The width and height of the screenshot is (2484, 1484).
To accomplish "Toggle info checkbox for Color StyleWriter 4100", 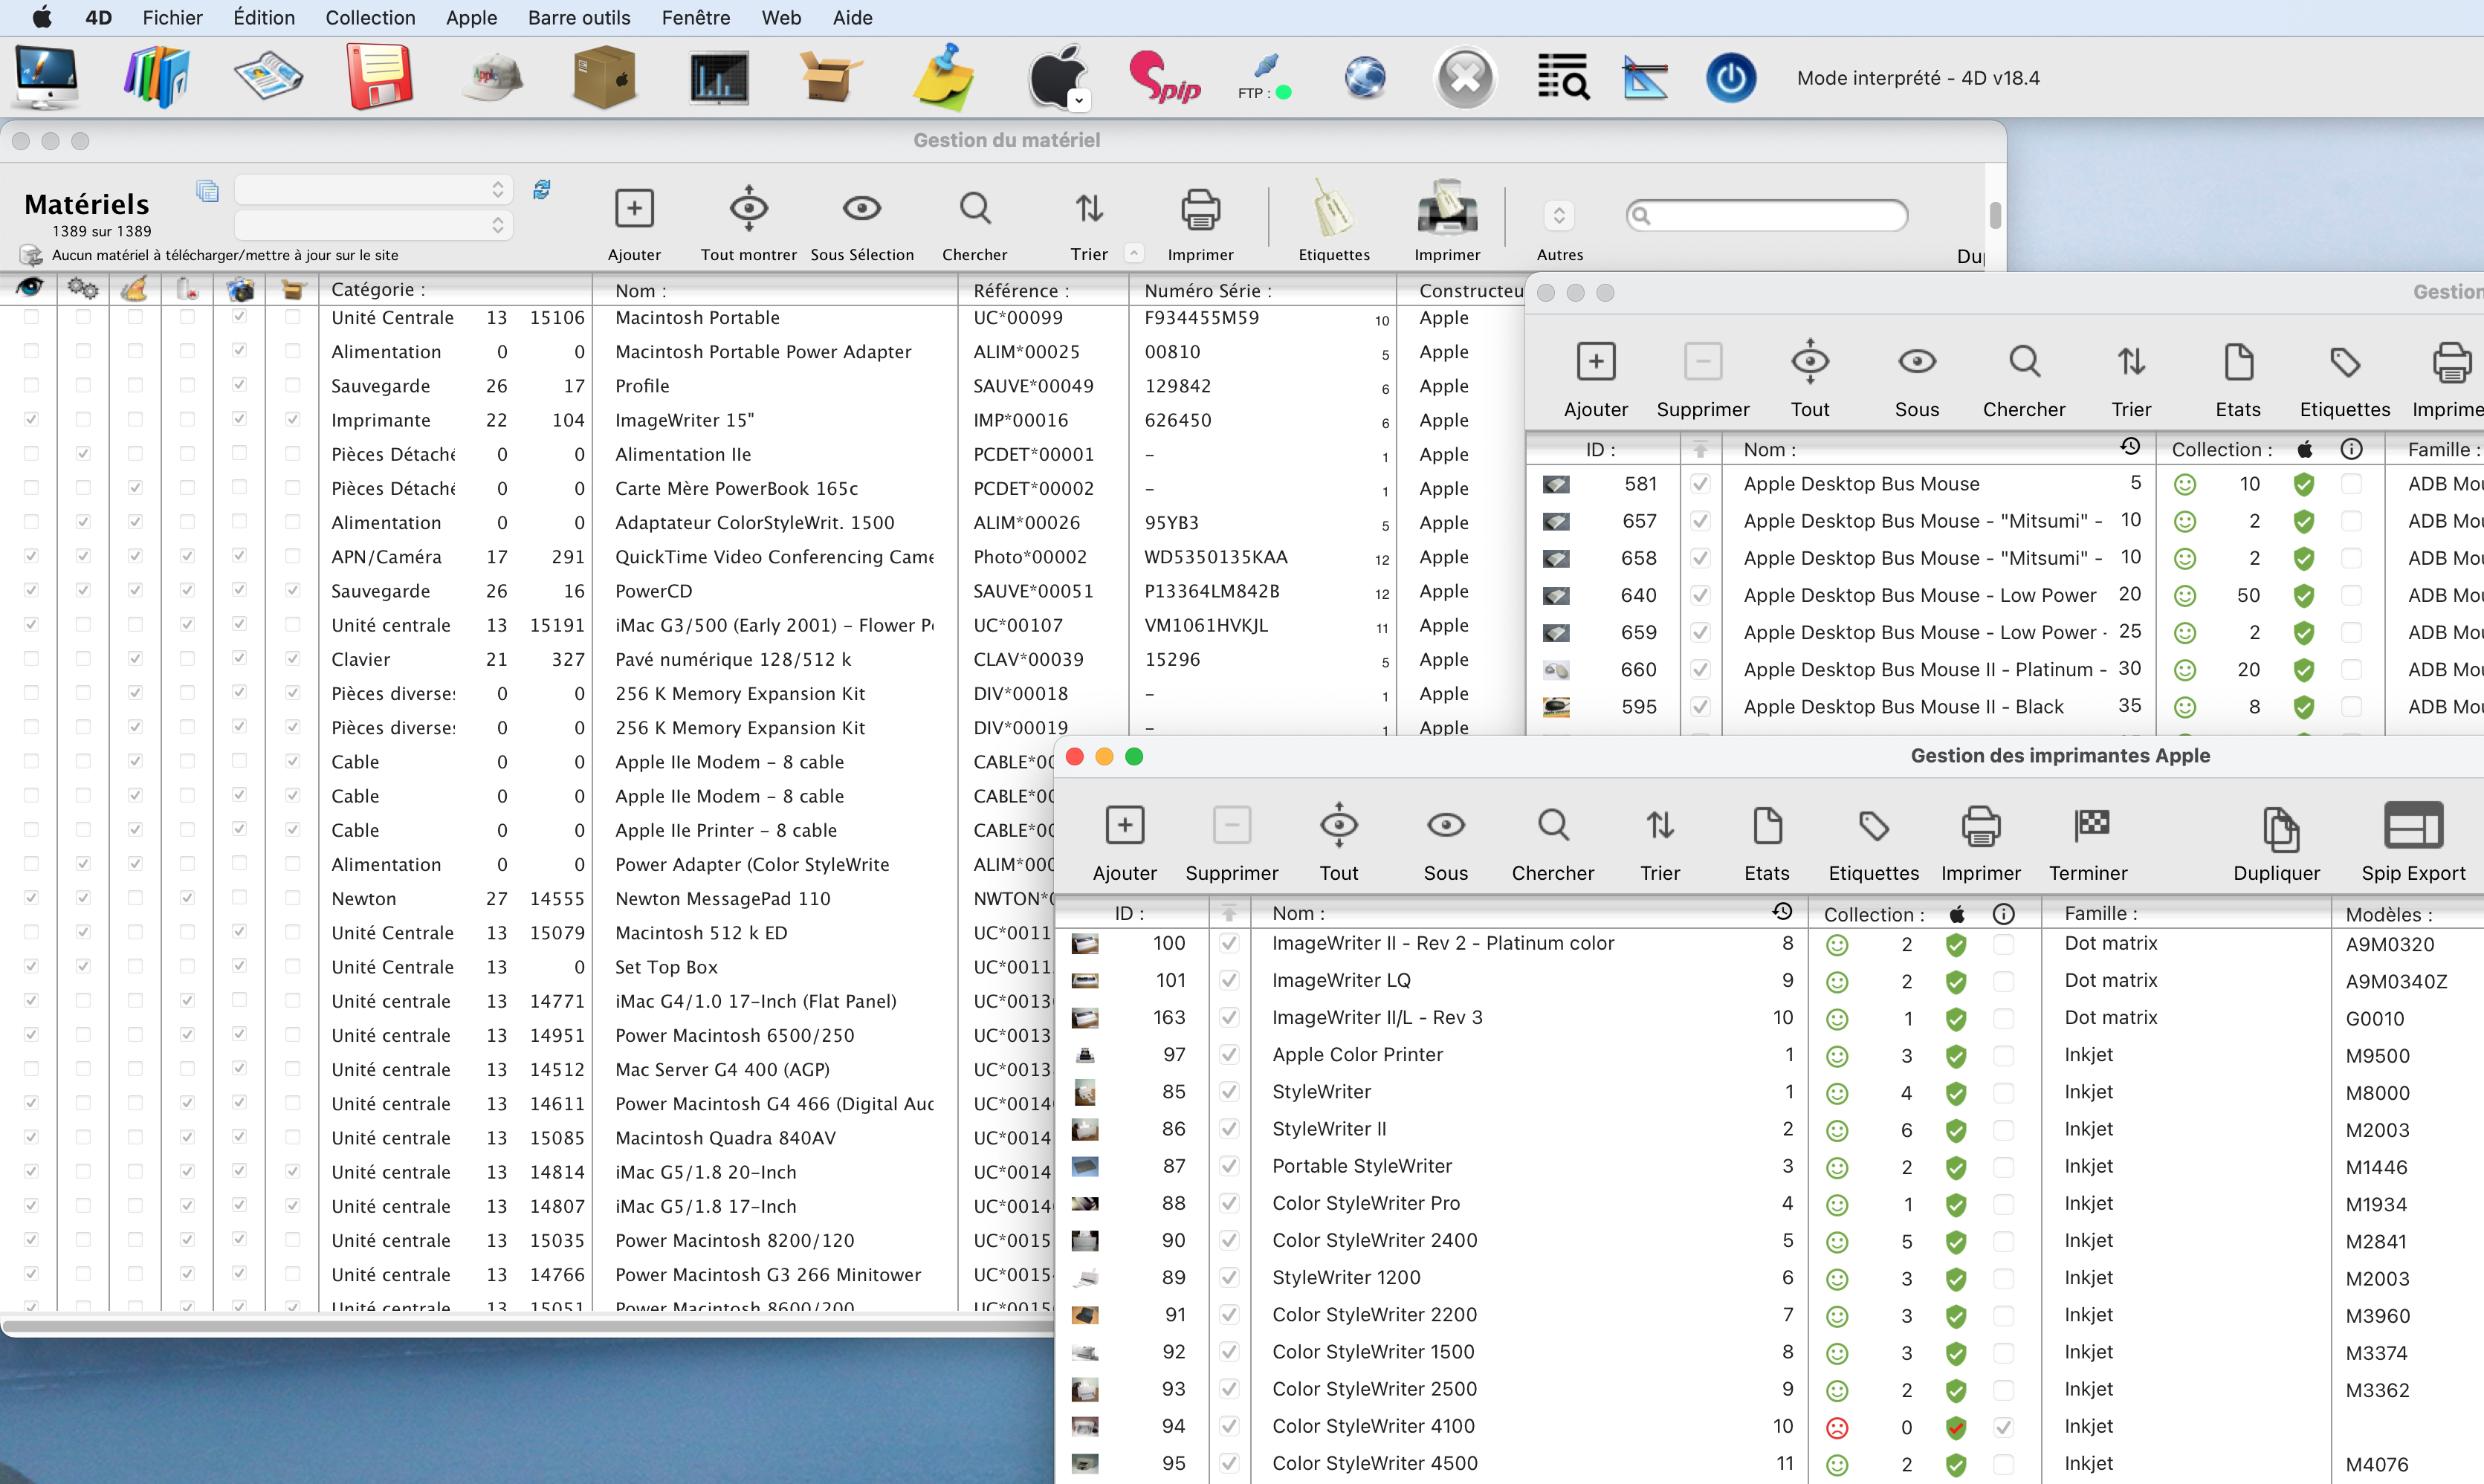I will tap(2003, 1427).
